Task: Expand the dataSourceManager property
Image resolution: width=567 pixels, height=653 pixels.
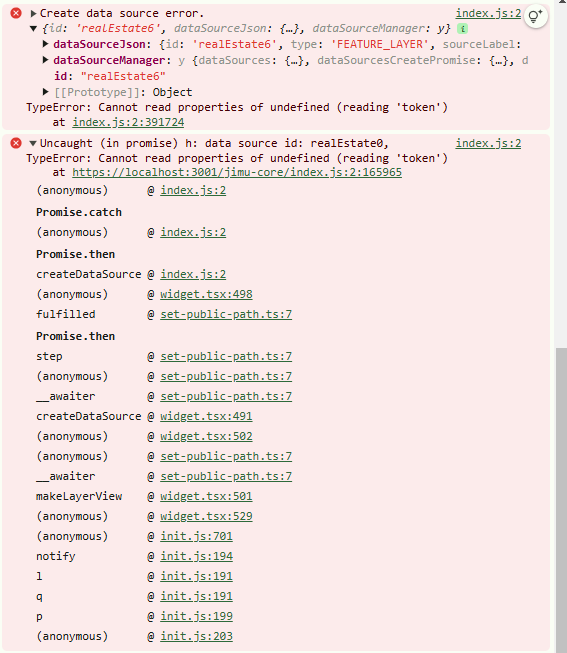Action: tap(45, 60)
